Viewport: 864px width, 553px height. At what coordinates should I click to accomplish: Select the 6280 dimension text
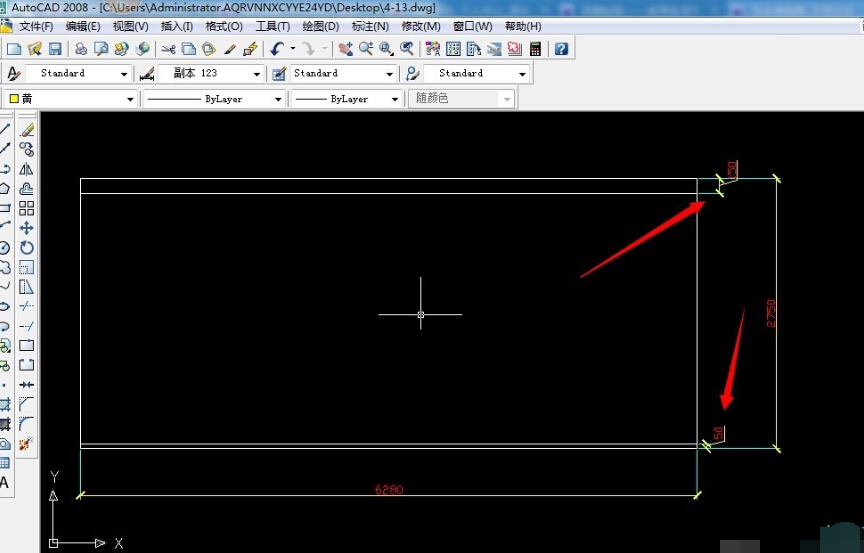click(x=389, y=489)
